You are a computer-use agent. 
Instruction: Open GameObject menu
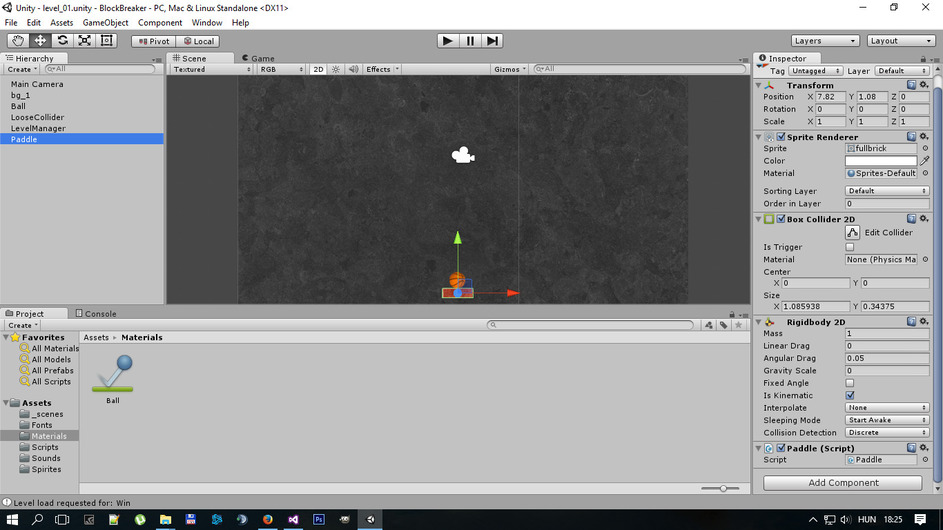tap(105, 23)
